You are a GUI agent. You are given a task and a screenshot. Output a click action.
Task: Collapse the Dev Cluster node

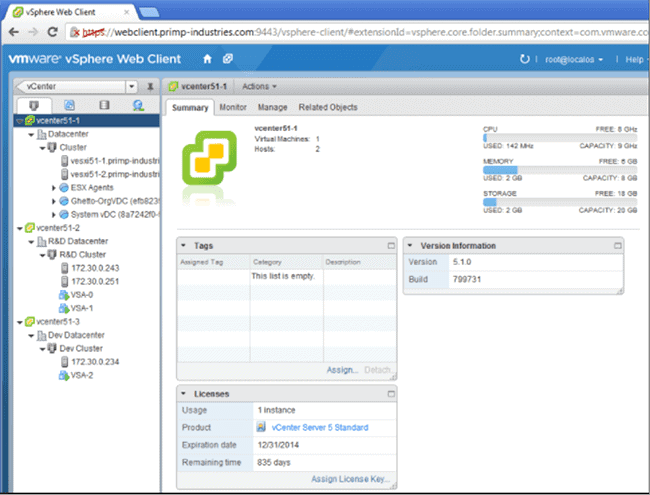coord(43,349)
